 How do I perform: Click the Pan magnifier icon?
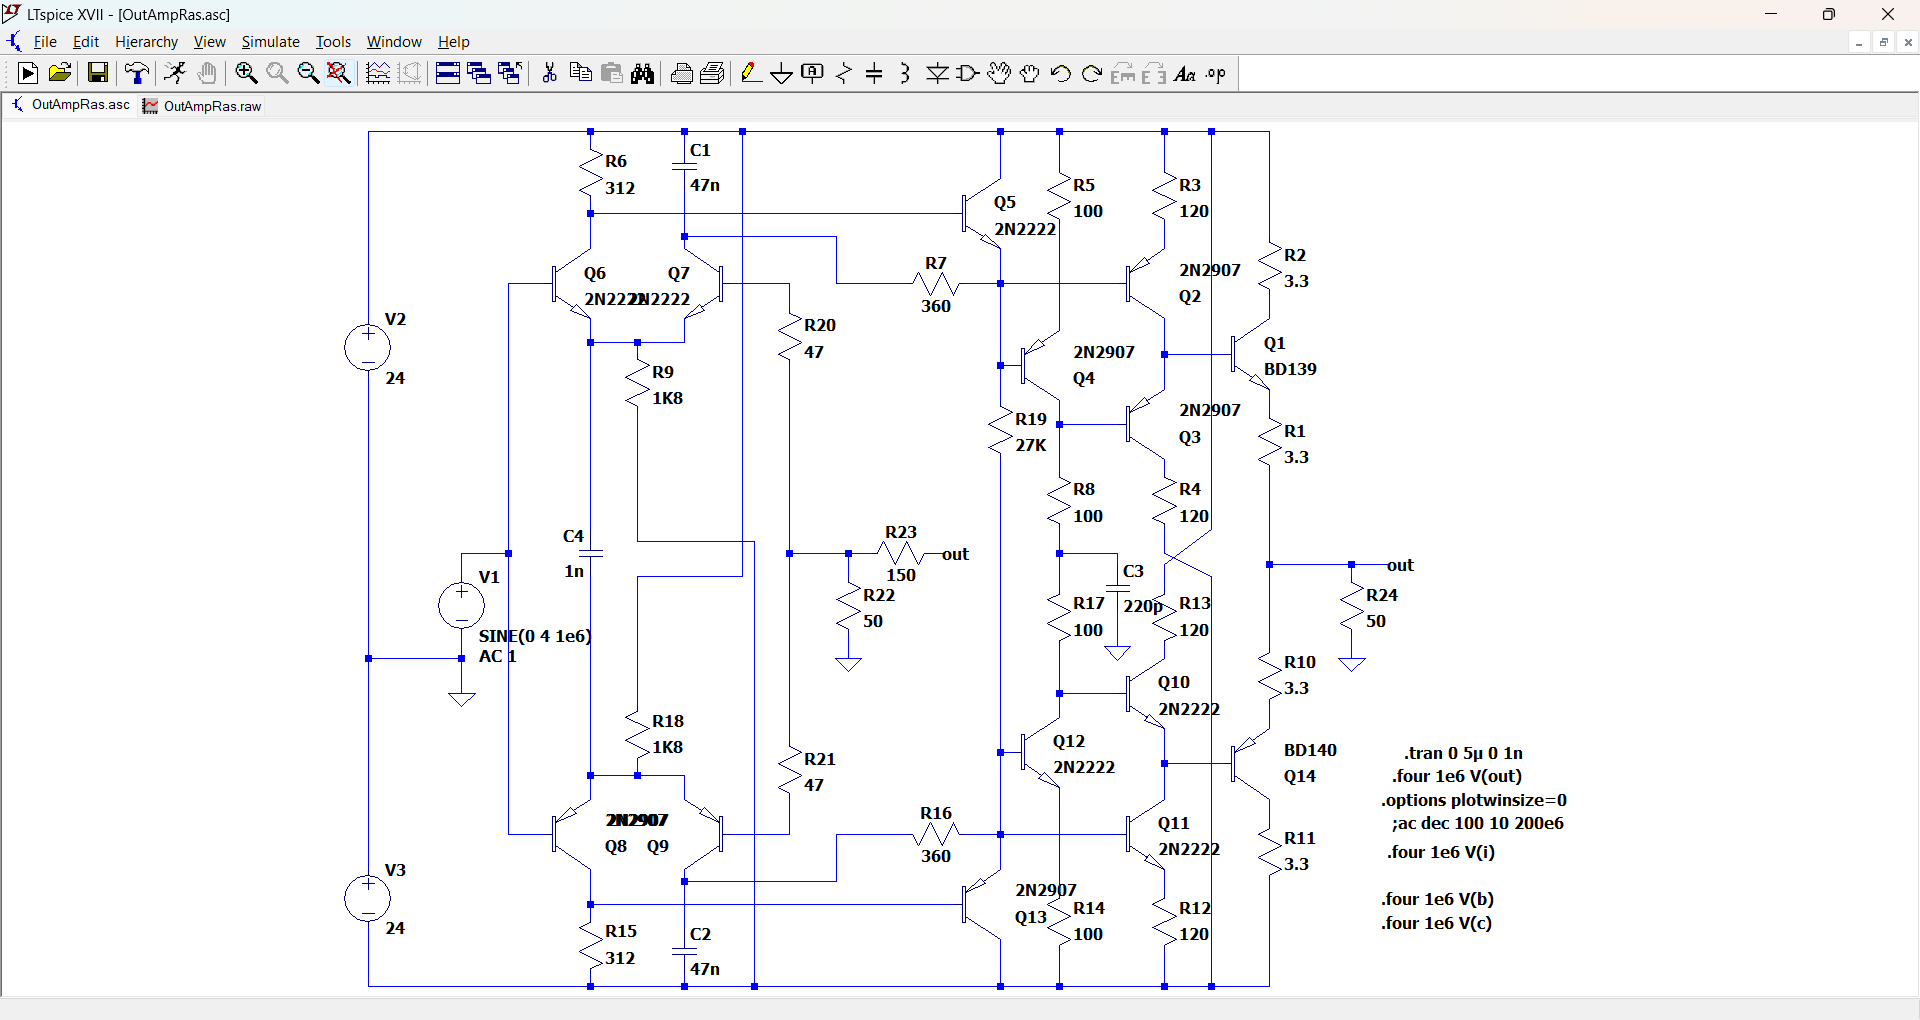click(x=277, y=73)
